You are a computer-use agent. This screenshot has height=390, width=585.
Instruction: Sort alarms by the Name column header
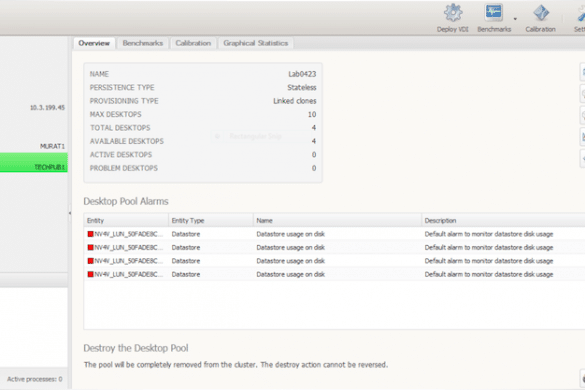(337, 221)
